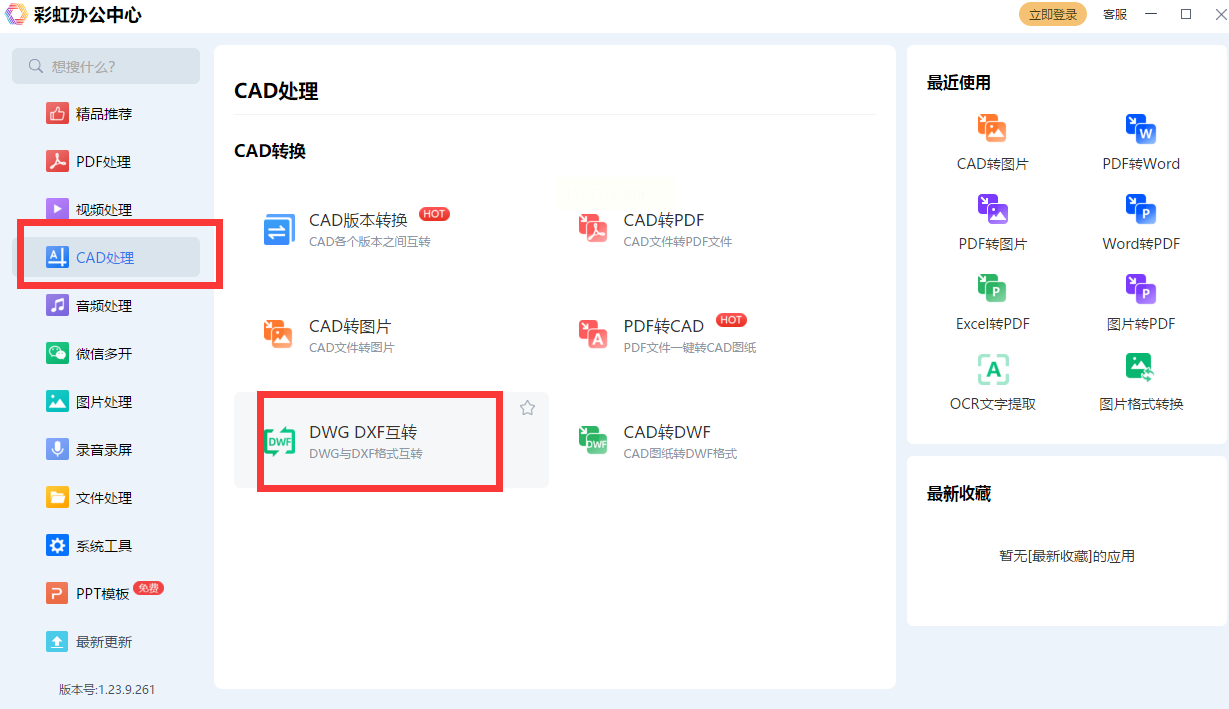Click the orange CAD转图片 icon in the CAD转换 list
The height and width of the screenshot is (709, 1229).
[278, 334]
